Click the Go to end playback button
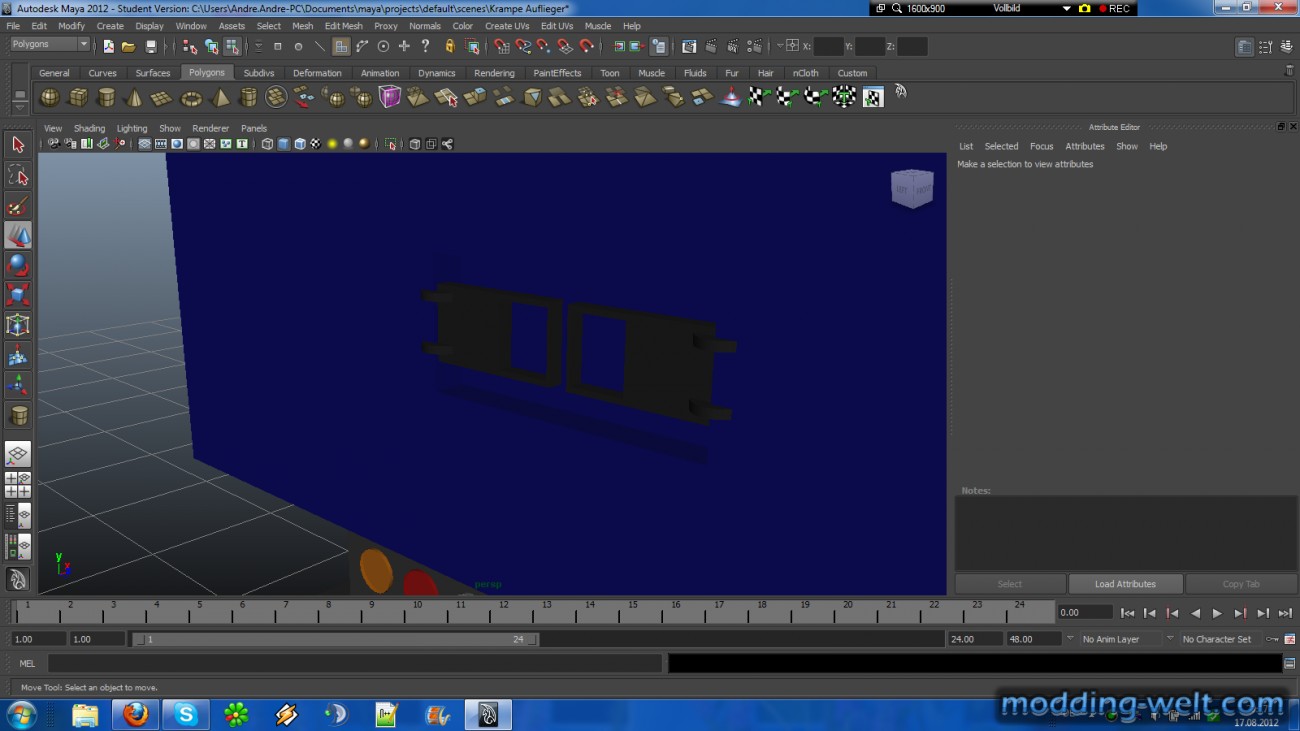 tap(1285, 613)
